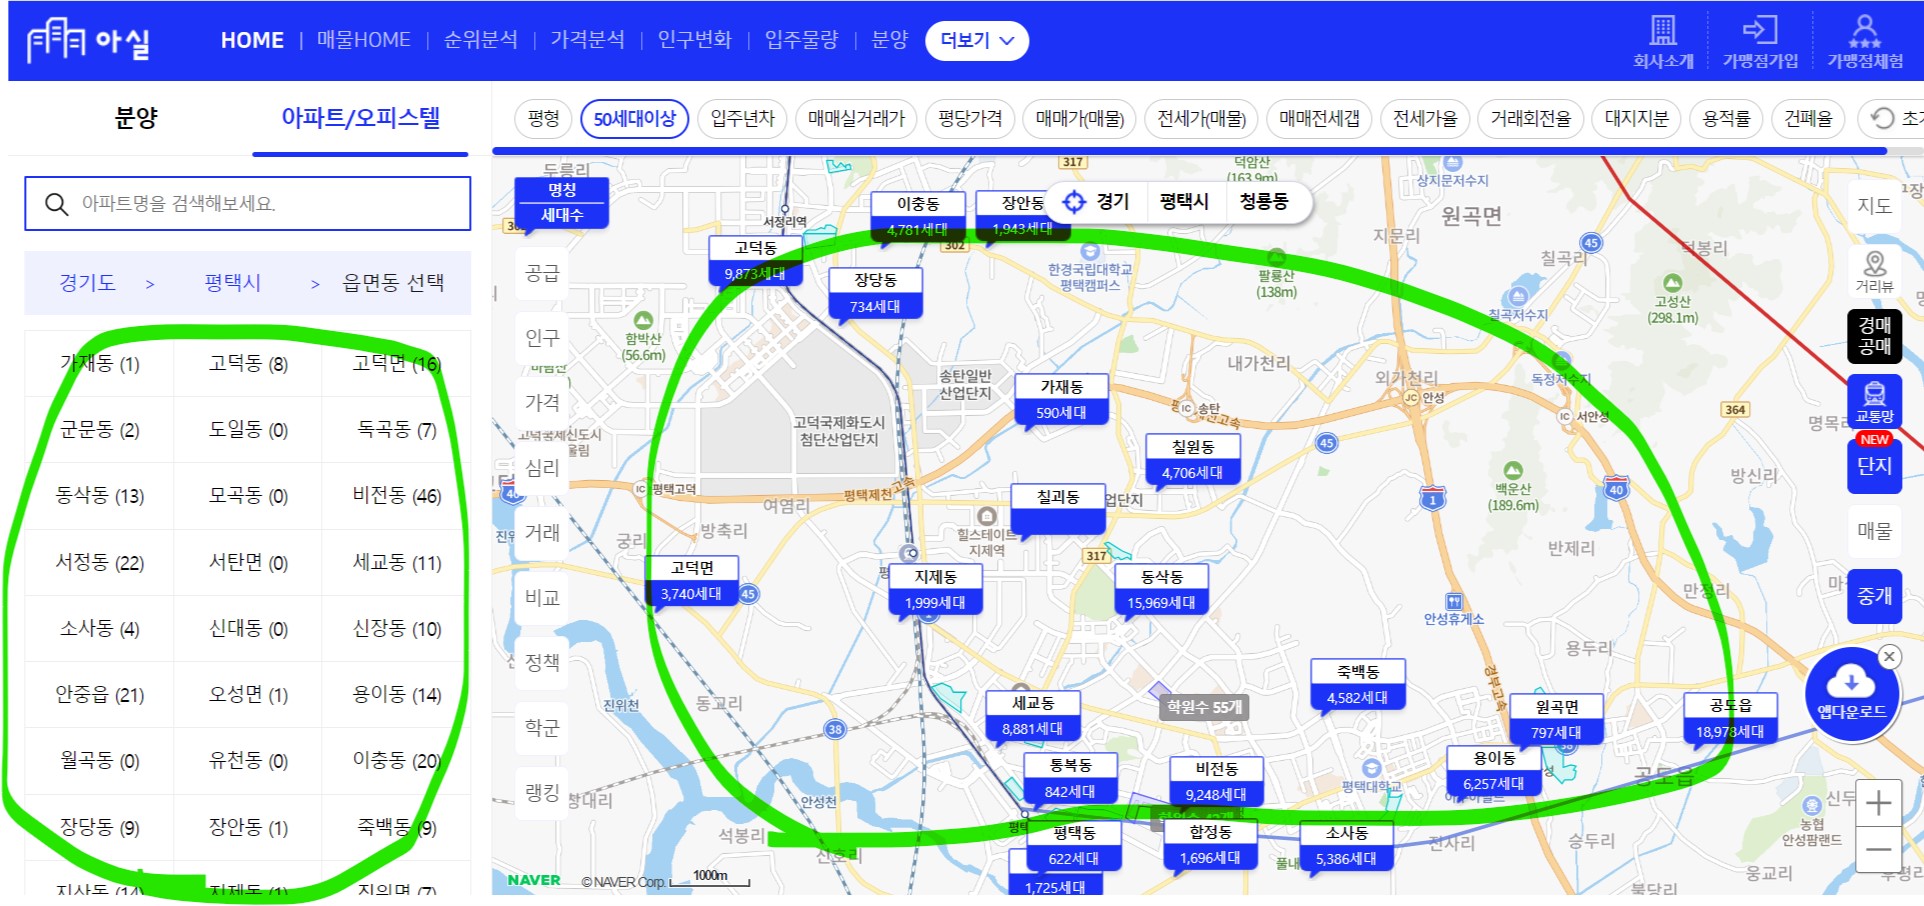
Task: Select 평택시 in breadcrumb
Action: click(232, 283)
